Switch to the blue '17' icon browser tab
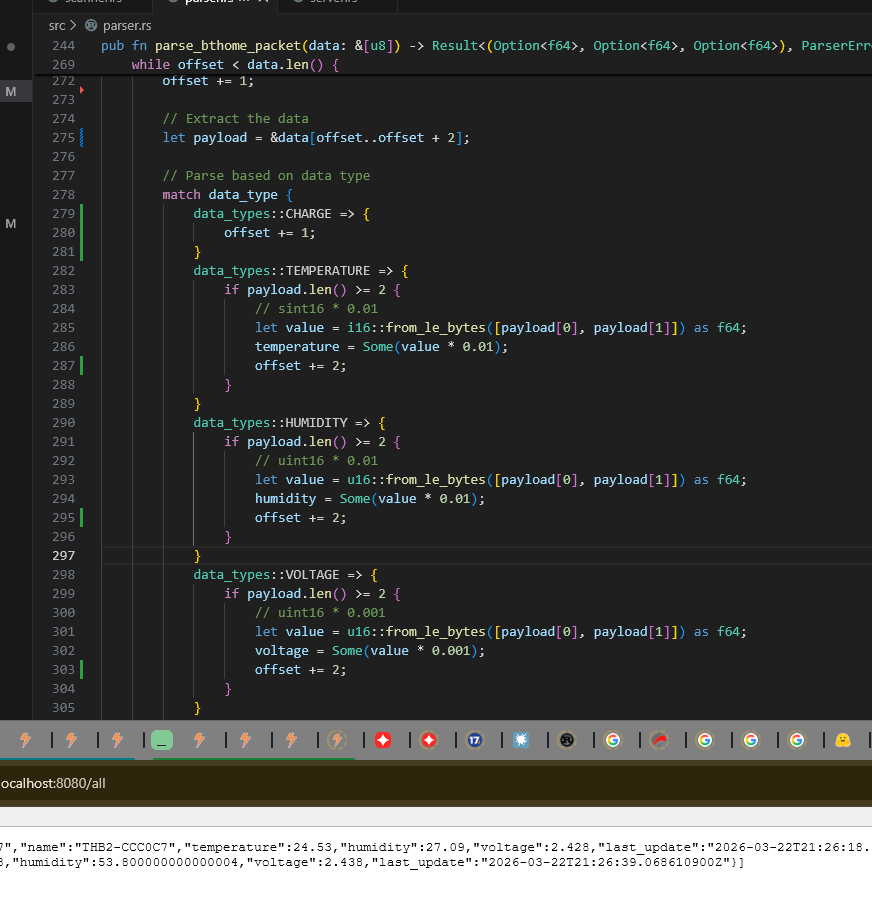The image size is (872, 909). tap(475, 740)
